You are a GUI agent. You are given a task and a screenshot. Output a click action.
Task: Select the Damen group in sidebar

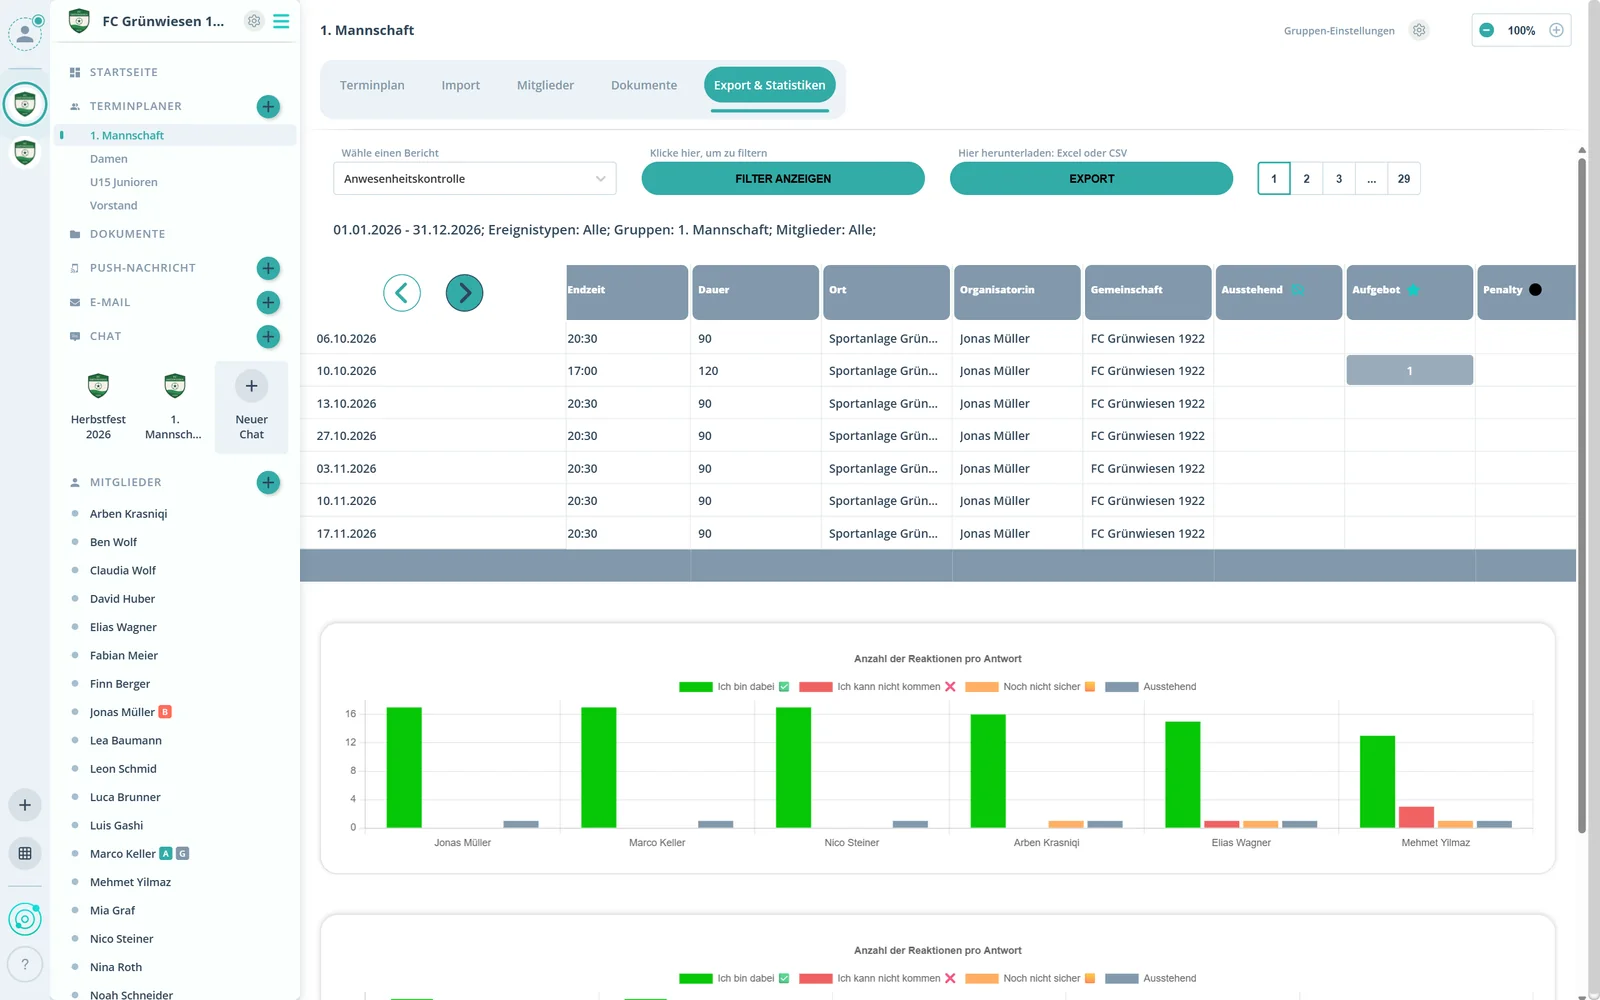109,159
